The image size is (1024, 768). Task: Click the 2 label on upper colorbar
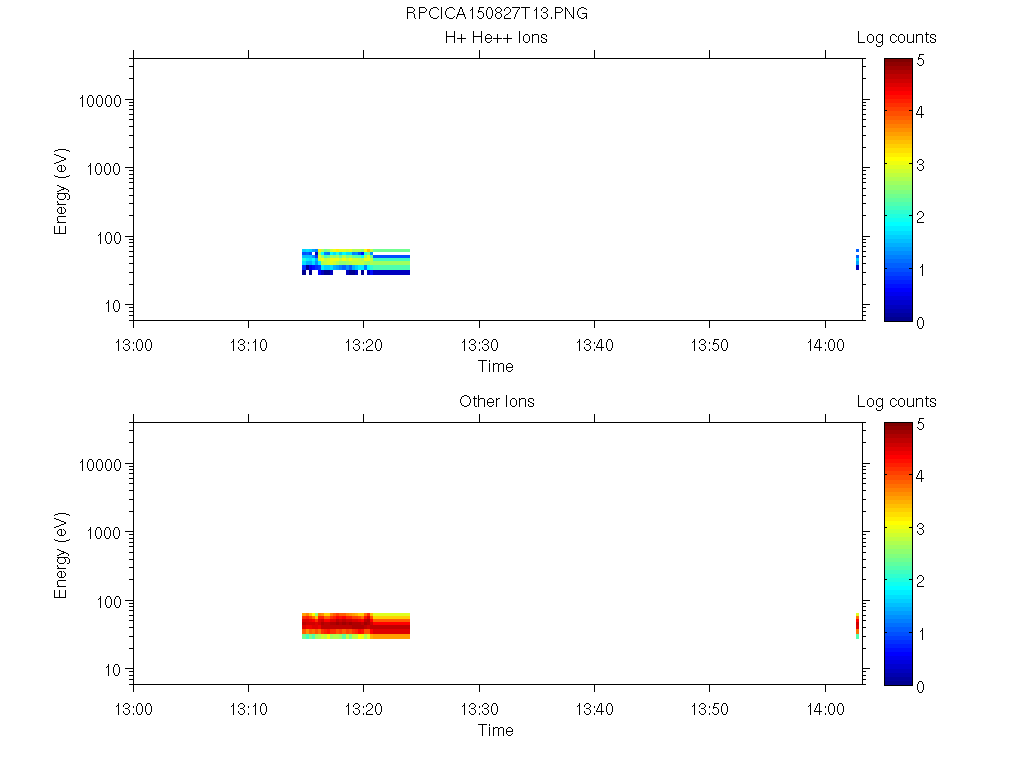pos(920,217)
